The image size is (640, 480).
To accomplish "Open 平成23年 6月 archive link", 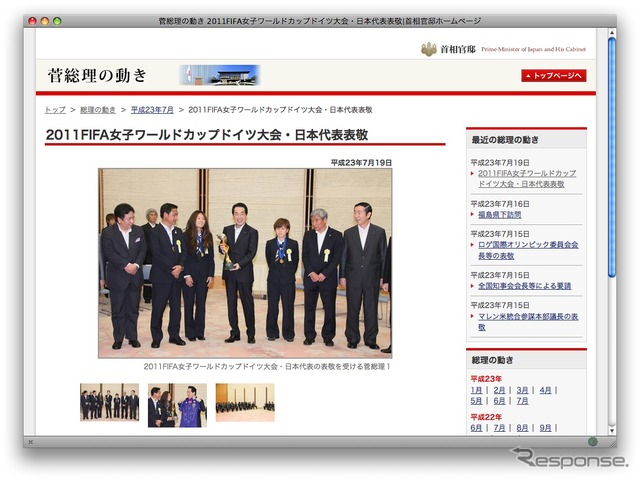I will [499, 401].
